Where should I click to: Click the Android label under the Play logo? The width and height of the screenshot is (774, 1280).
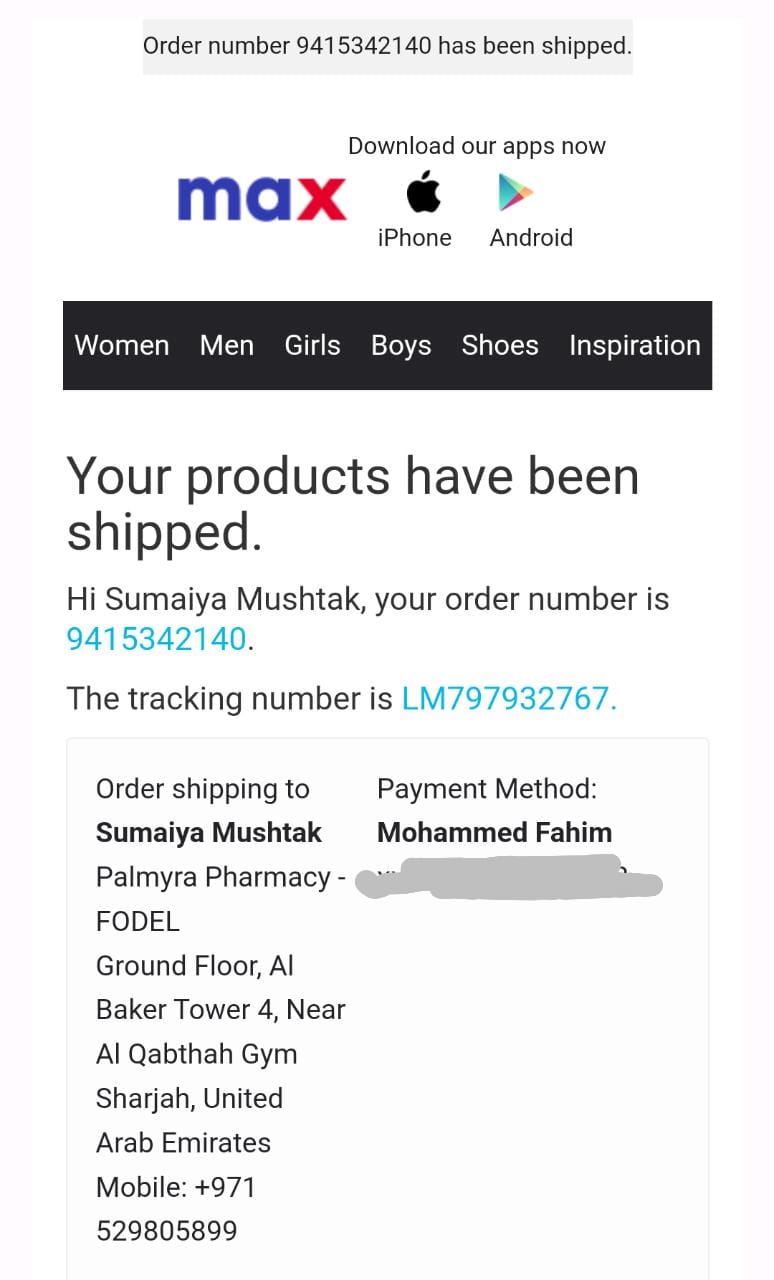pos(531,238)
